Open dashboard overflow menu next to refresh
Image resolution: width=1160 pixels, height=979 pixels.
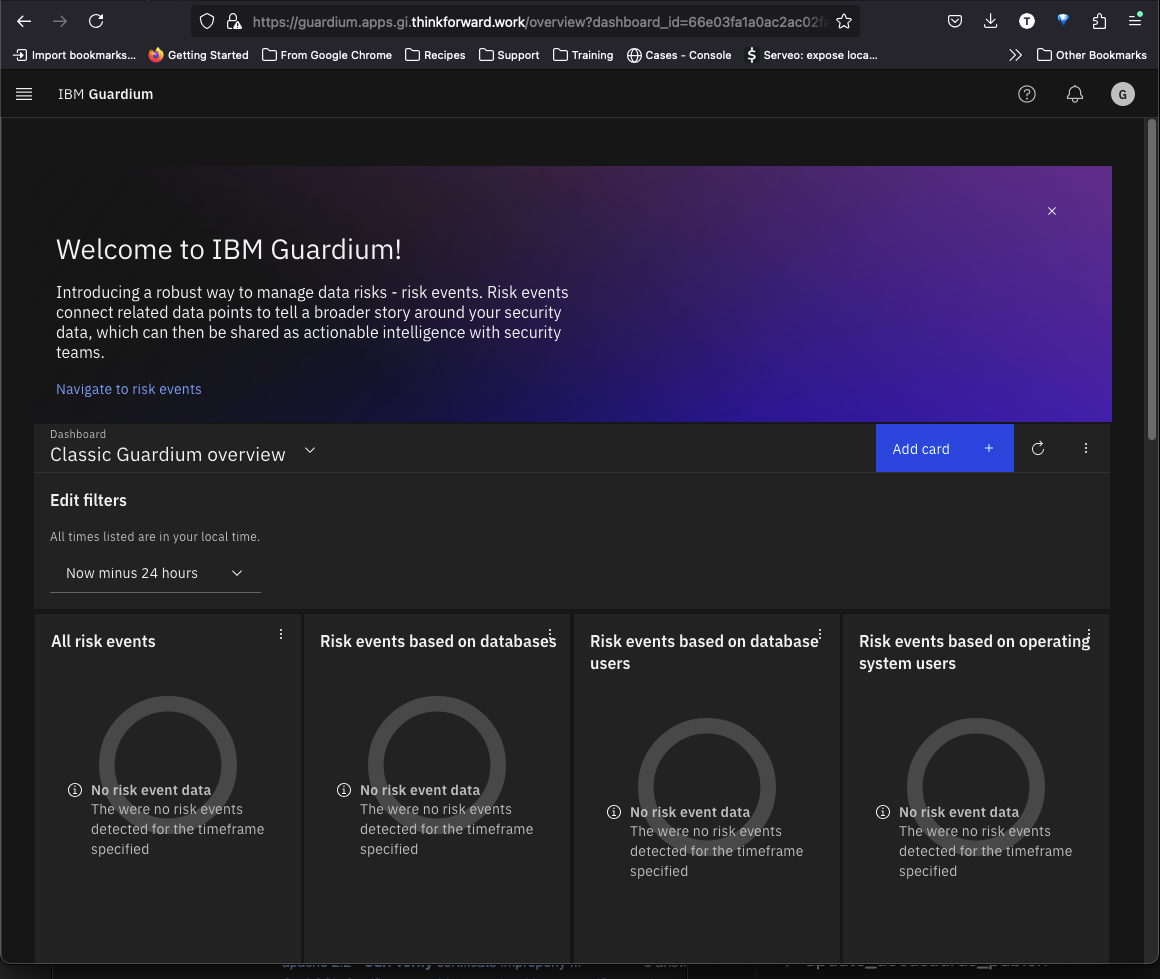1086,449
